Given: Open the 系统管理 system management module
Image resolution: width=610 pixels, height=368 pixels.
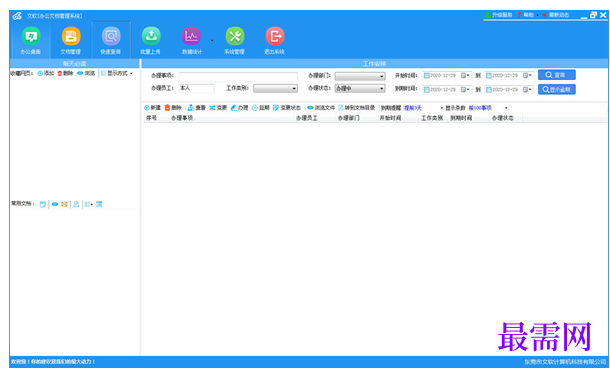Looking at the screenshot, I should [x=235, y=40].
